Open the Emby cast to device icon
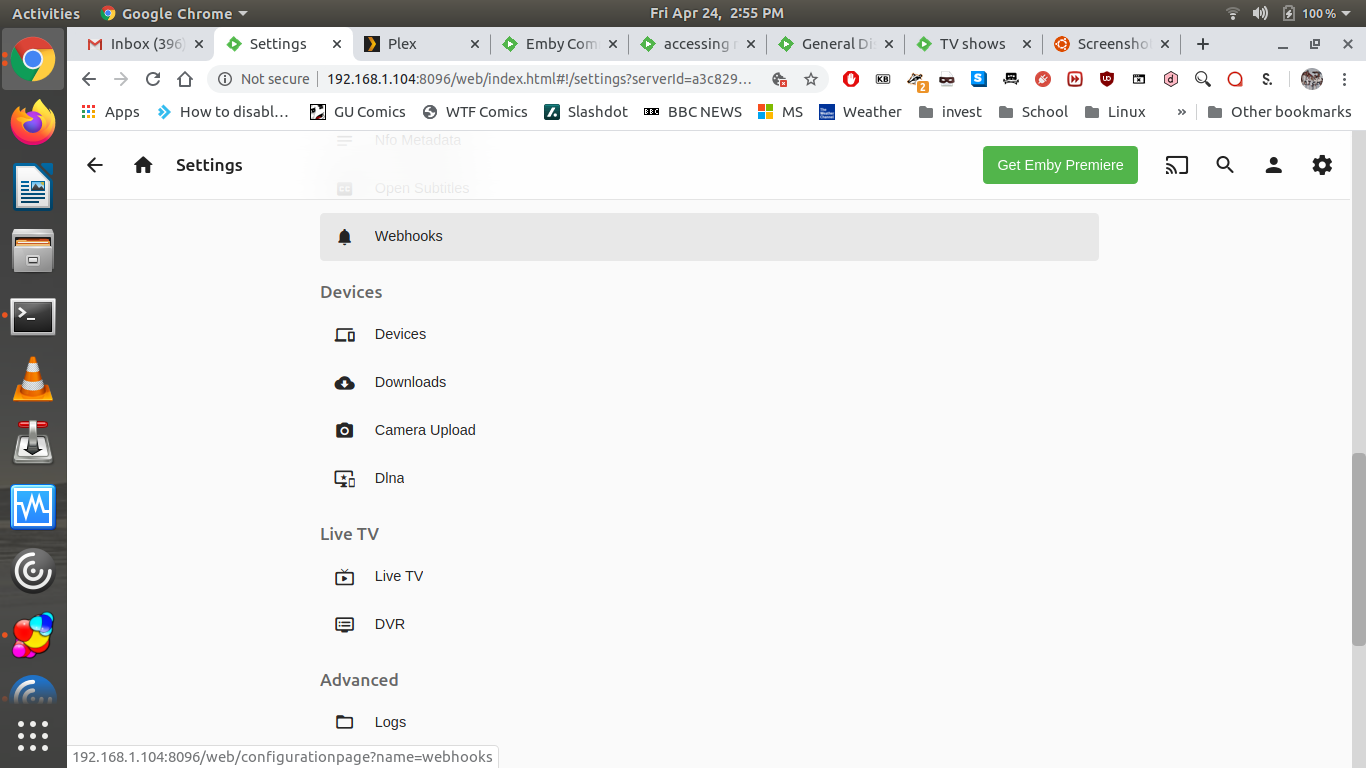 click(1176, 165)
